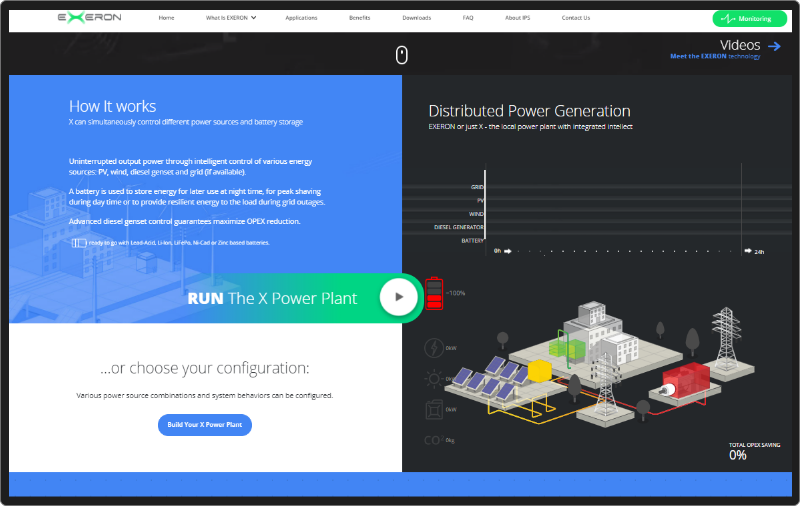This screenshot has height=506, width=800.
Task: Open Contact Us page
Action: click(x=576, y=18)
